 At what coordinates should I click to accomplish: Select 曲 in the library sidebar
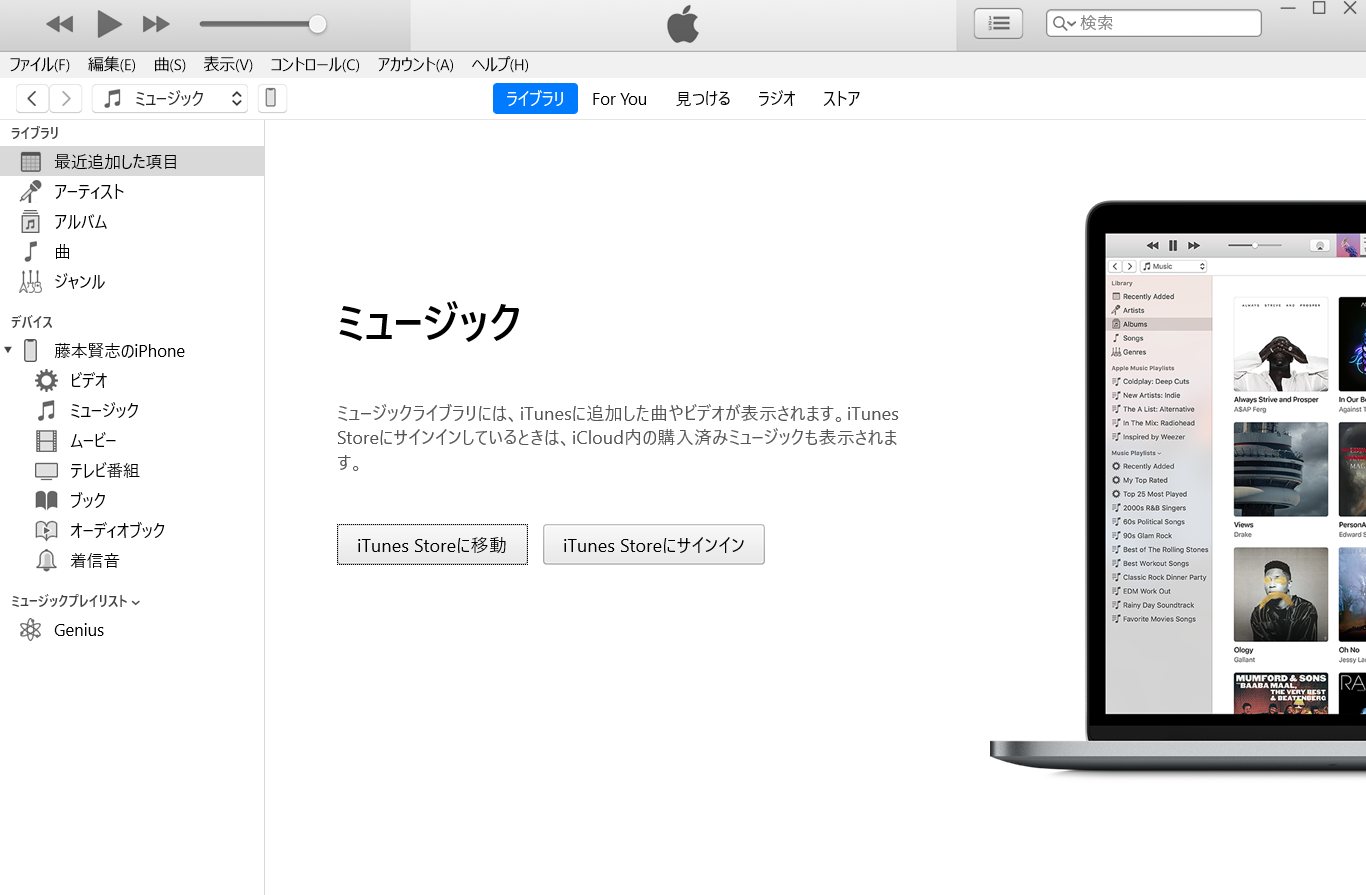(x=132, y=251)
